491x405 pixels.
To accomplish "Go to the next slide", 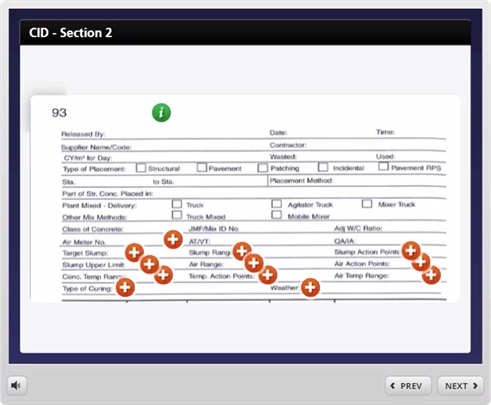I will pos(460,386).
